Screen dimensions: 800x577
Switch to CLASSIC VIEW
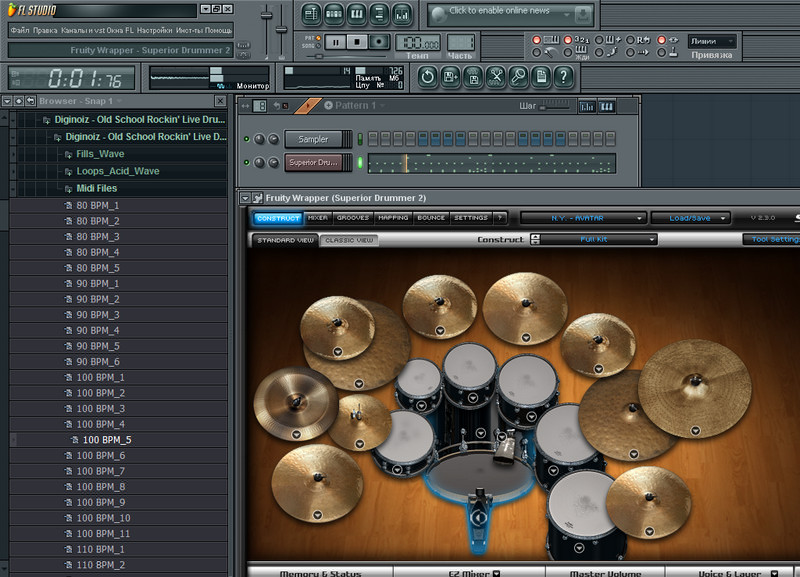click(349, 240)
